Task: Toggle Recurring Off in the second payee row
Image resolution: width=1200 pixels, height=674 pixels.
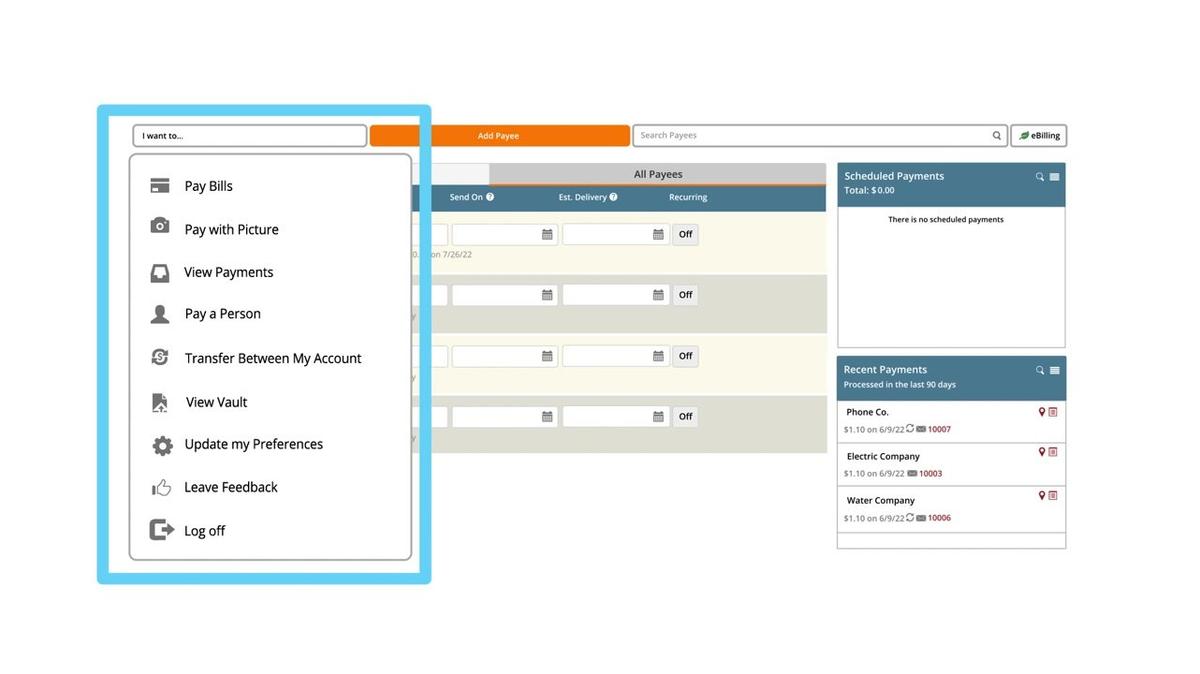Action: coord(685,295)
